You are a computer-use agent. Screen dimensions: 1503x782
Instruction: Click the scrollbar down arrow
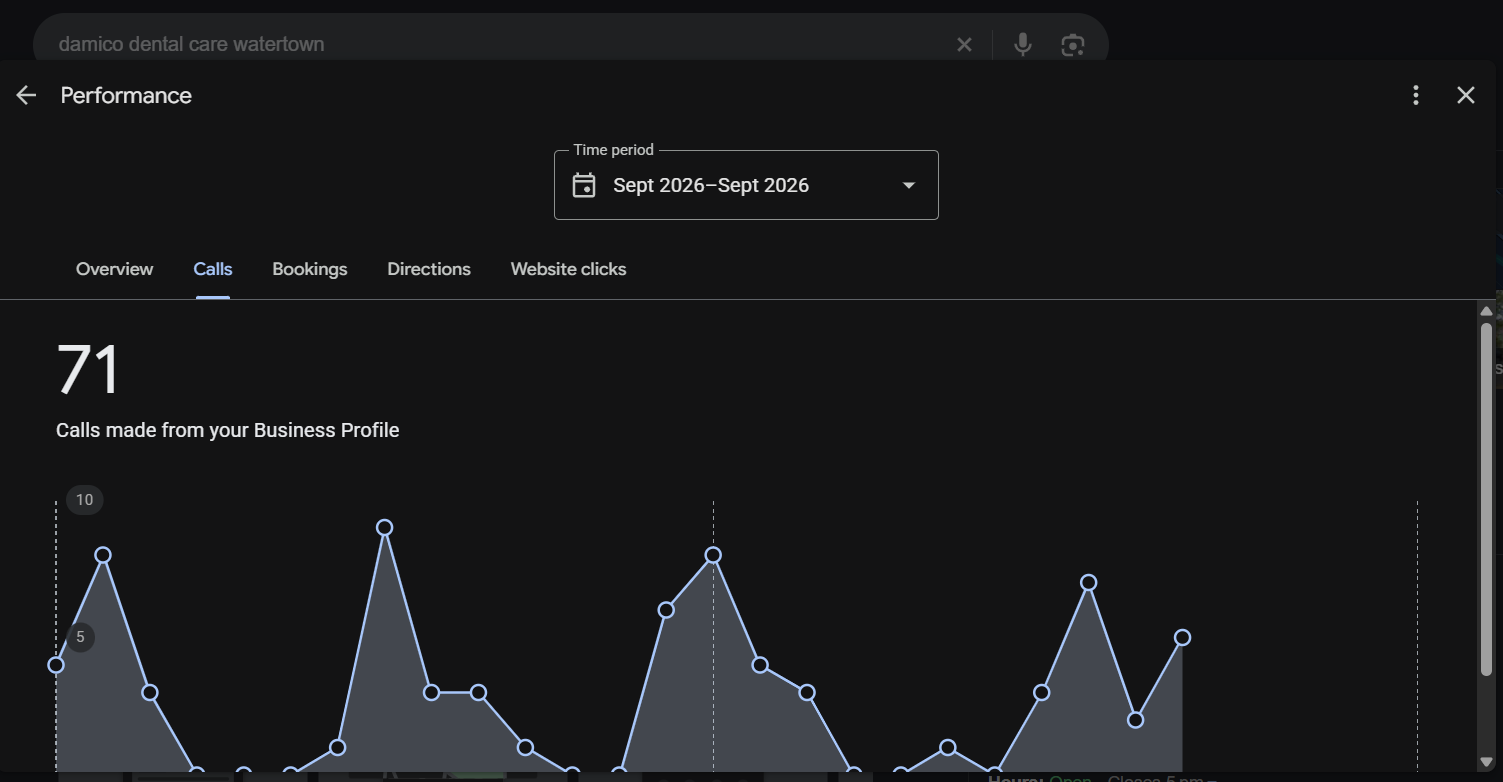pos(1486,764)
